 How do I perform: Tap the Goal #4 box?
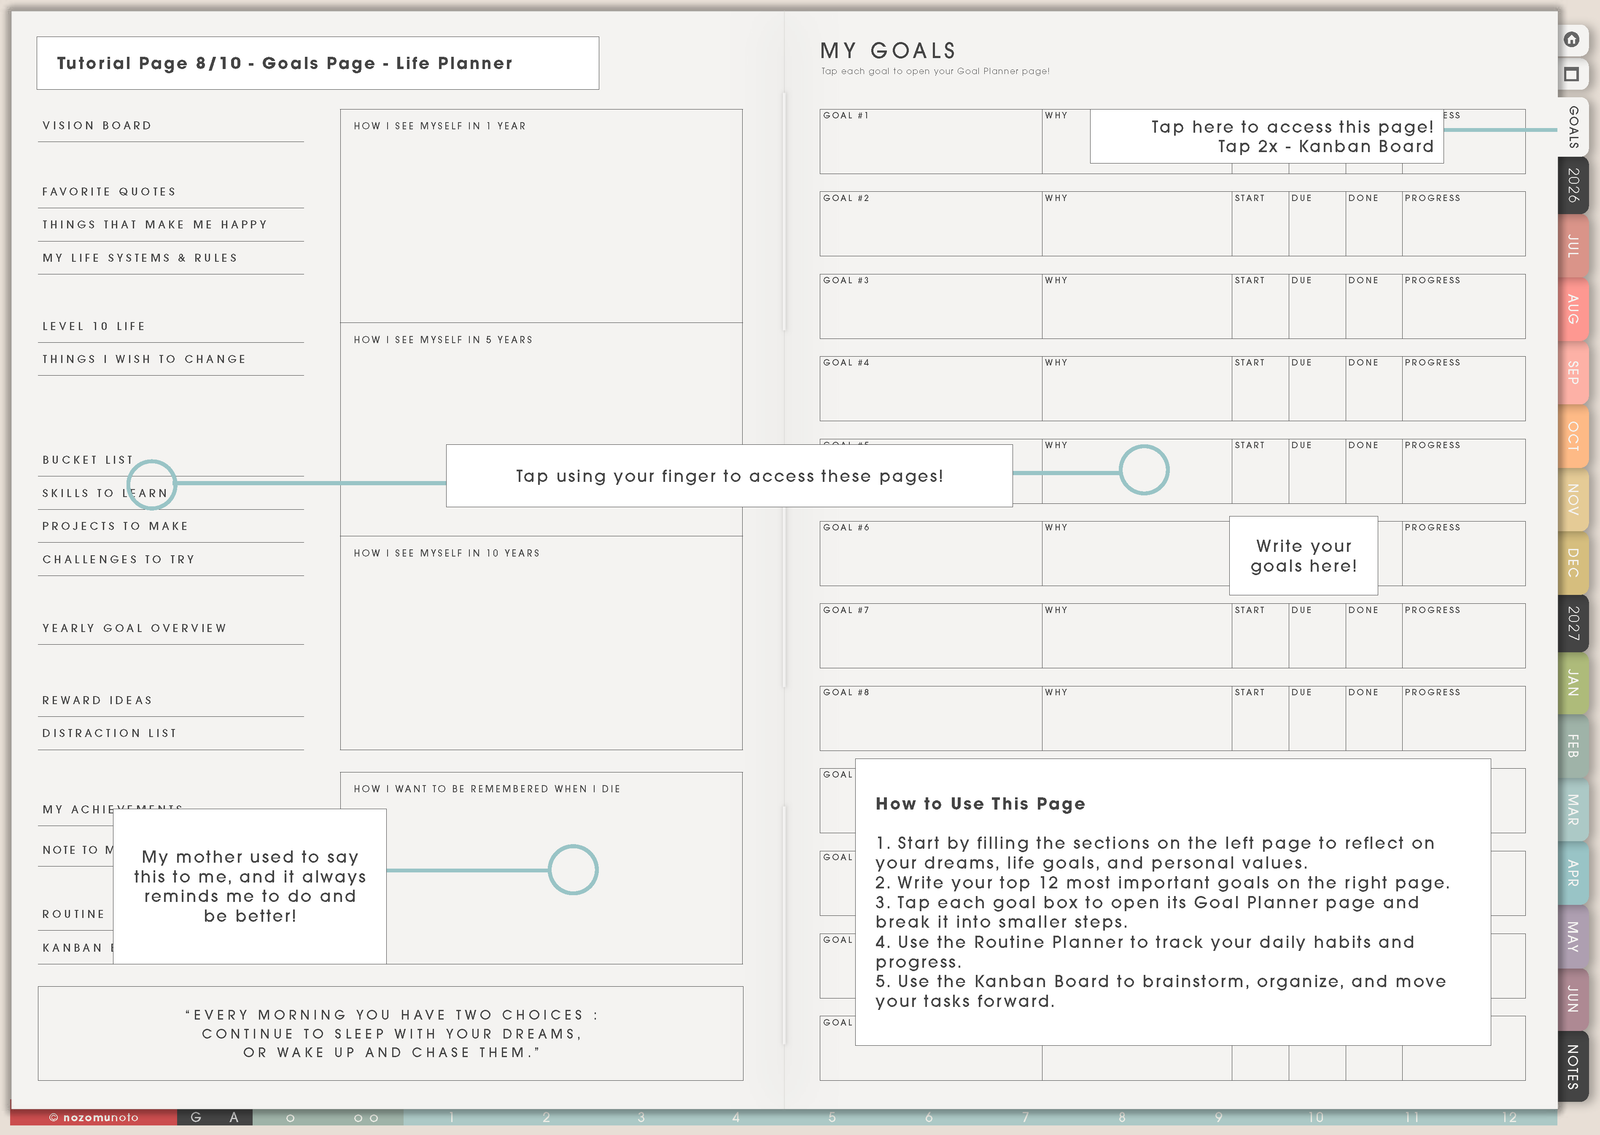(x=931, y=388)
